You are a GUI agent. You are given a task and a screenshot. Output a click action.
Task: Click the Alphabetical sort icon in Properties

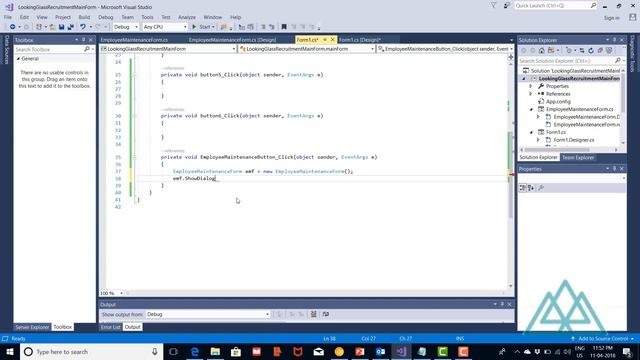click(531, 188)
